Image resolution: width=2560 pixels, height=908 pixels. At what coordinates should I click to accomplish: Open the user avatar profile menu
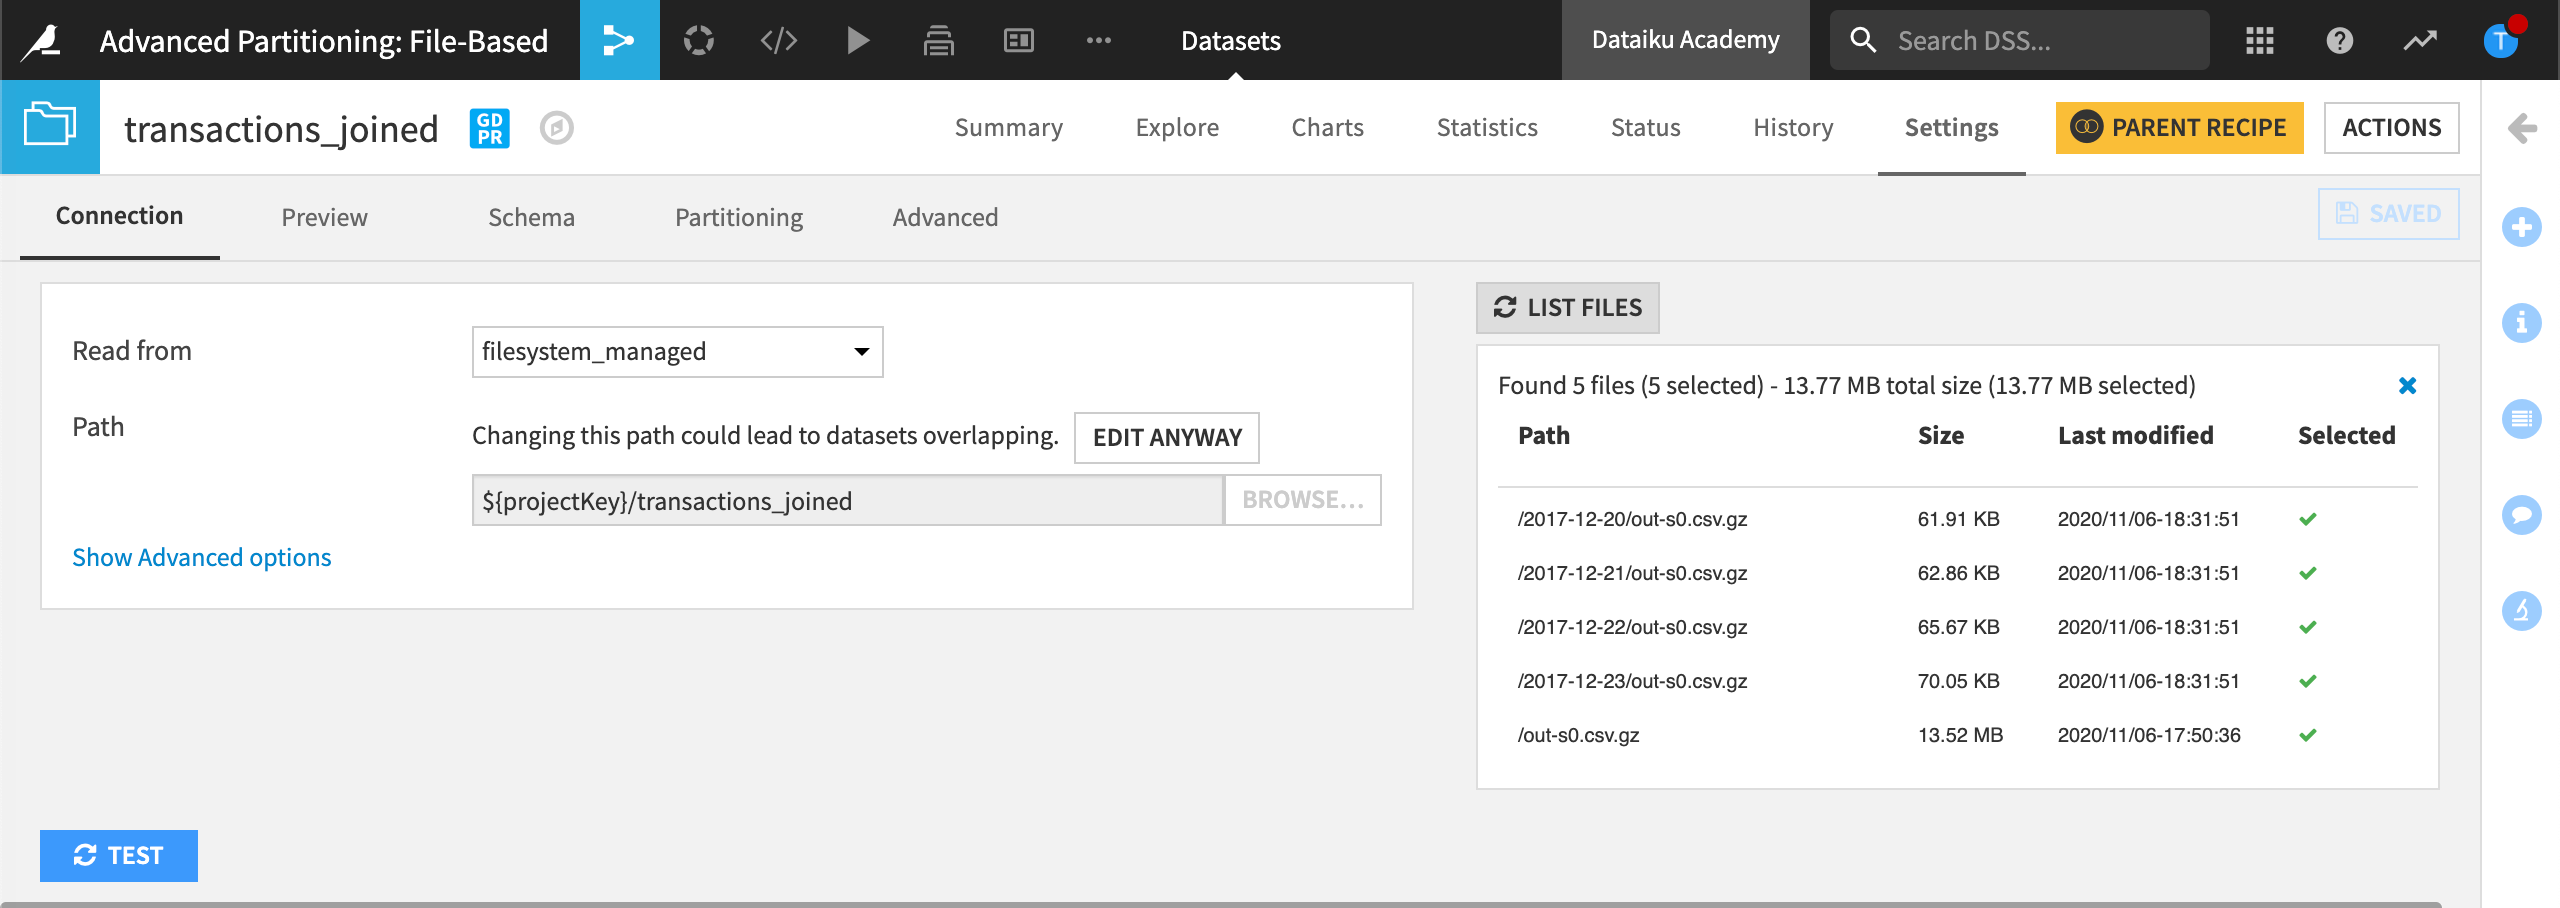2503,40
